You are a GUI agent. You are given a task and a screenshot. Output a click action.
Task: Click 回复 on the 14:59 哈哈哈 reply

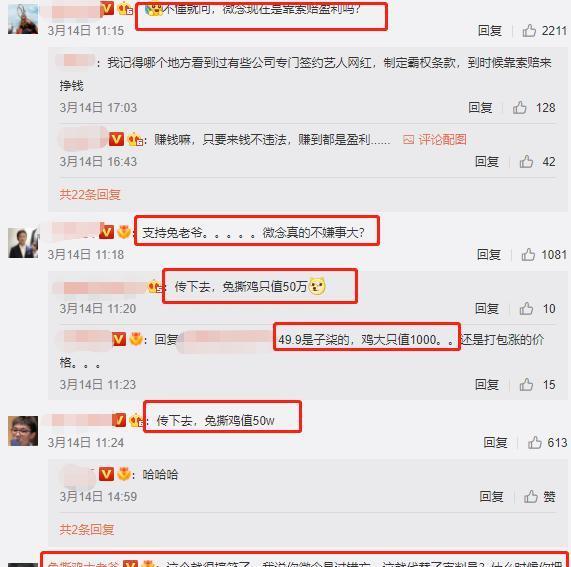pos(491,496)
